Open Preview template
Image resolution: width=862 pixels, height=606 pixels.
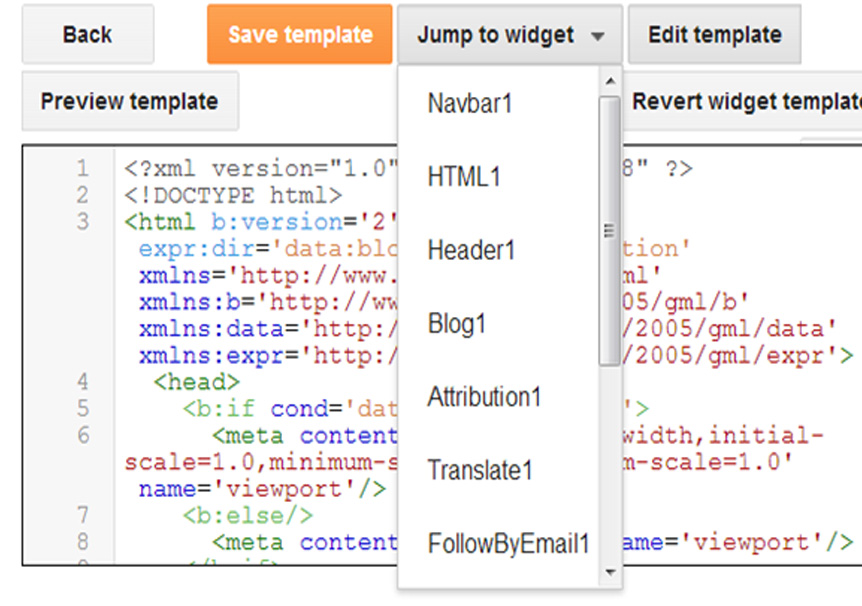pos(129,101)
